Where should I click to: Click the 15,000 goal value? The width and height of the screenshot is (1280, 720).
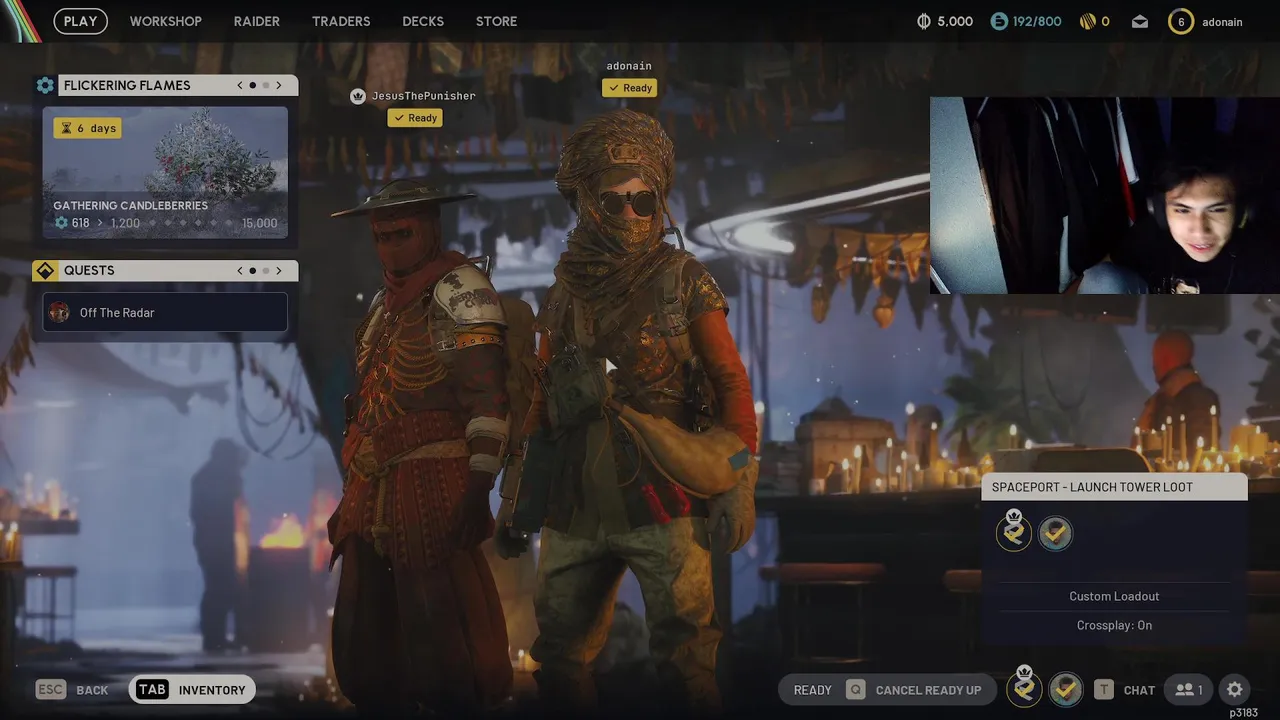[x=260, y=223]
